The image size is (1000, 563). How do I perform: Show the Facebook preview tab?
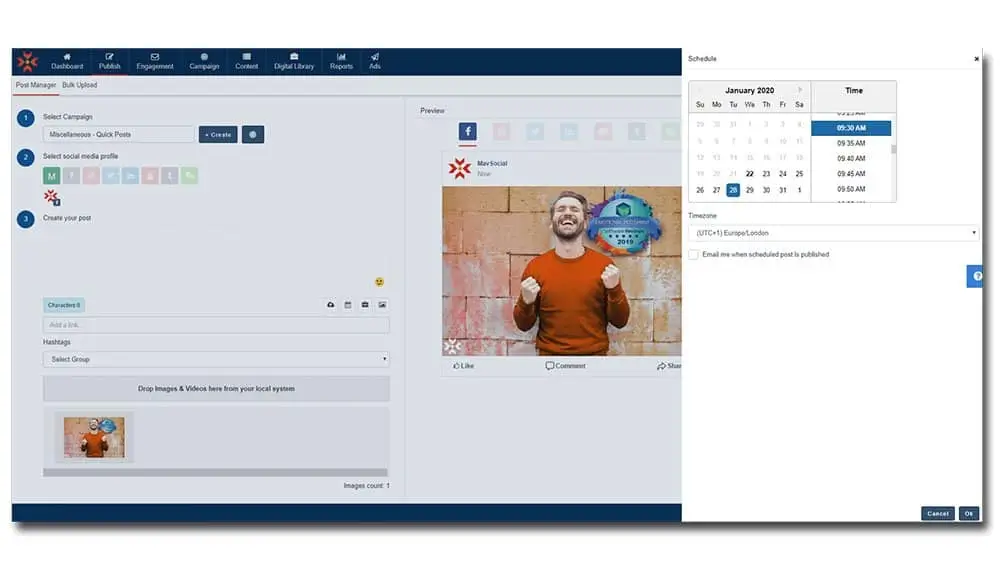click(x=467, y=131)
